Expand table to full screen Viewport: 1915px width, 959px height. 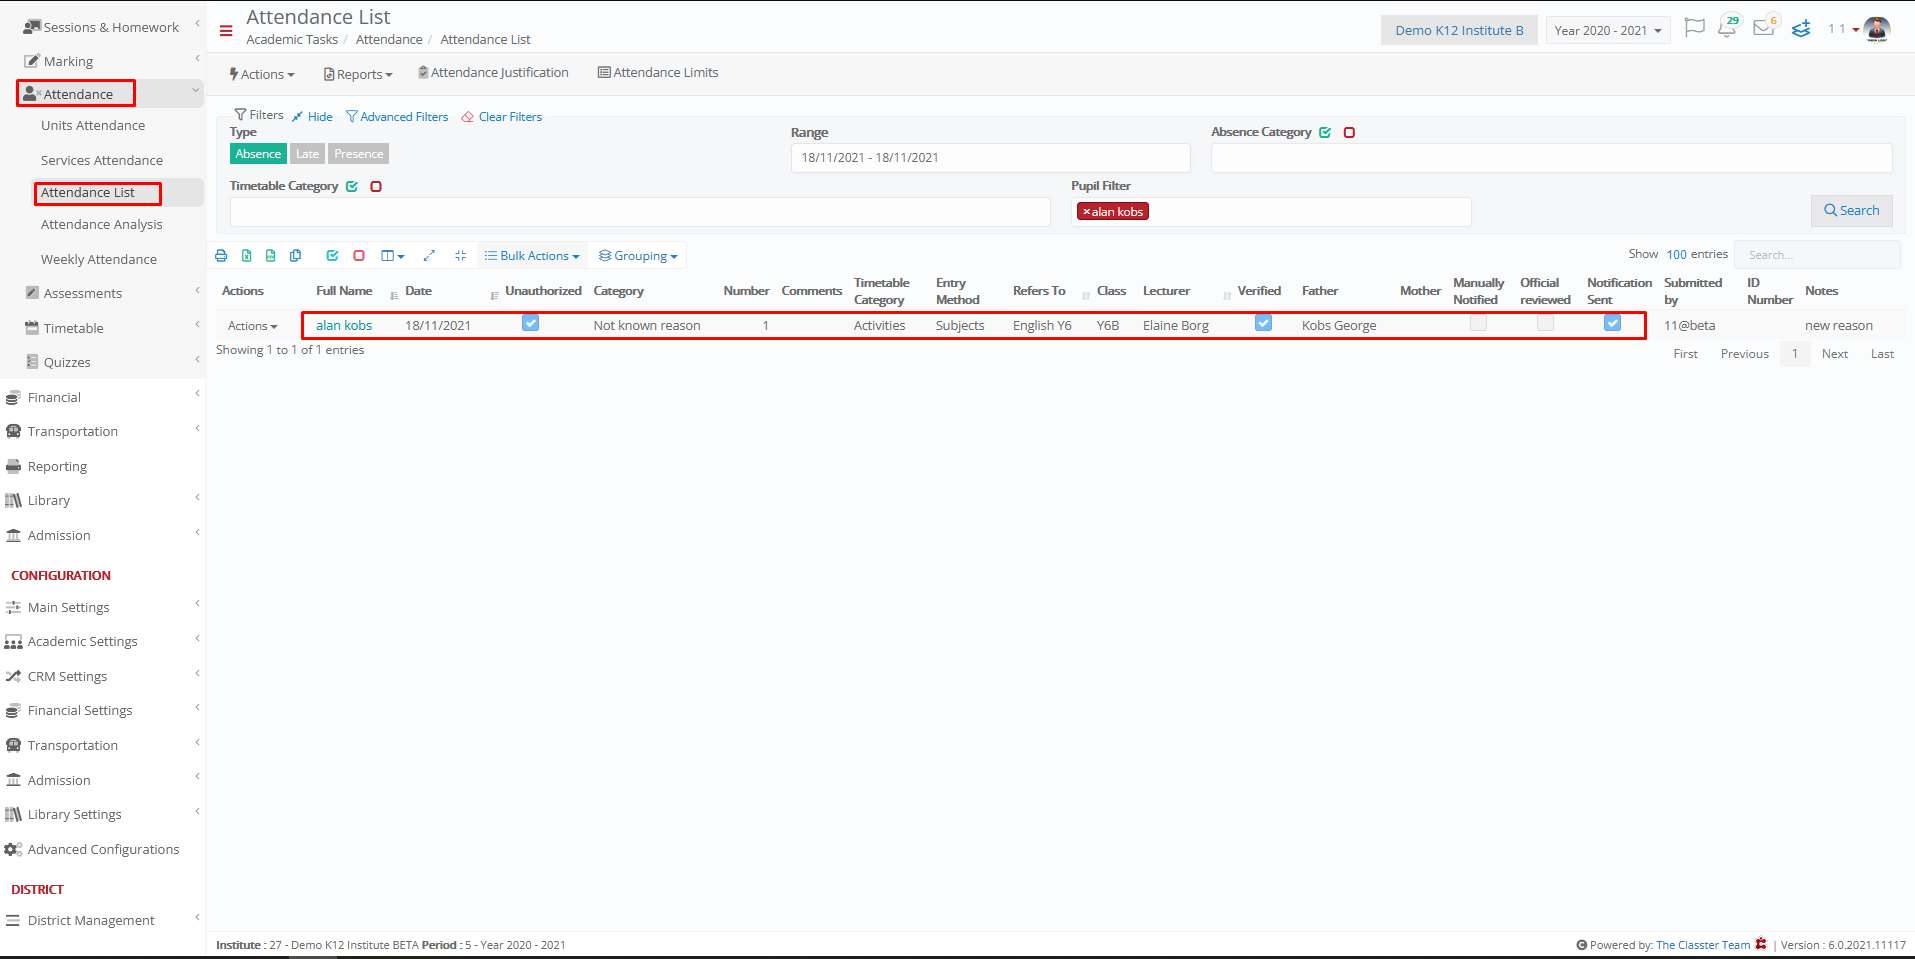pyautogui.click(x=429, y=256)
